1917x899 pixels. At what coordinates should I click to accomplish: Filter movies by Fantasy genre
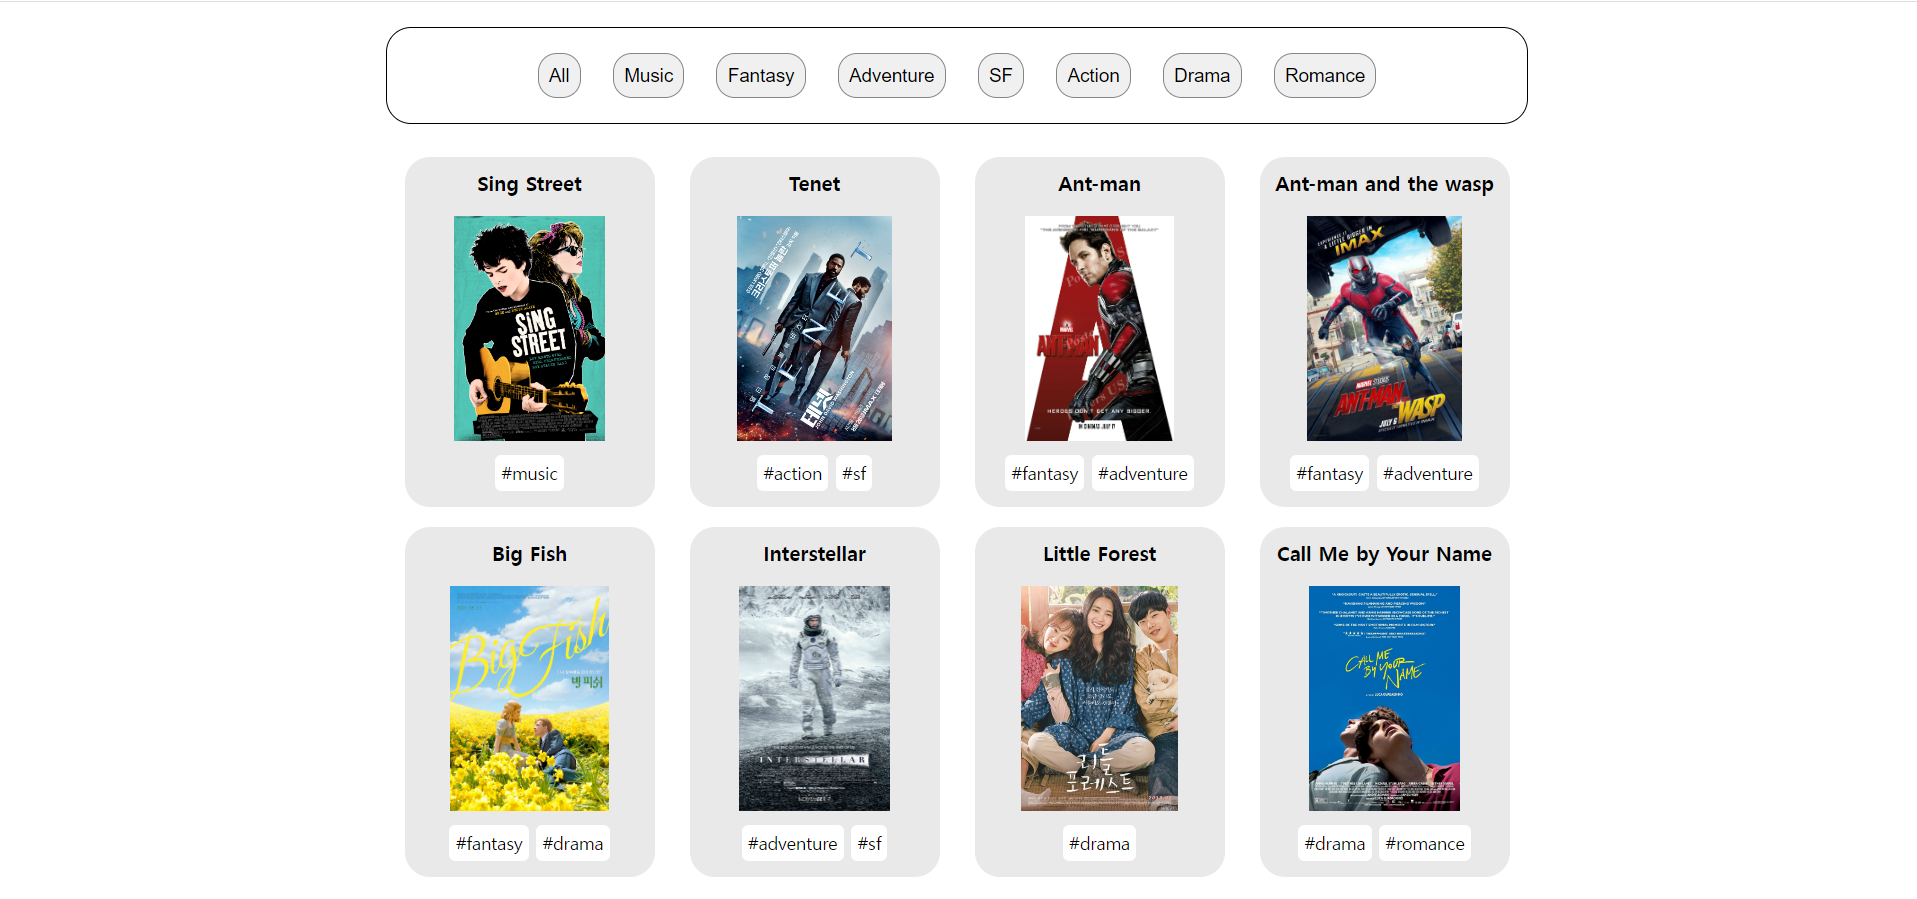(761, 76)
